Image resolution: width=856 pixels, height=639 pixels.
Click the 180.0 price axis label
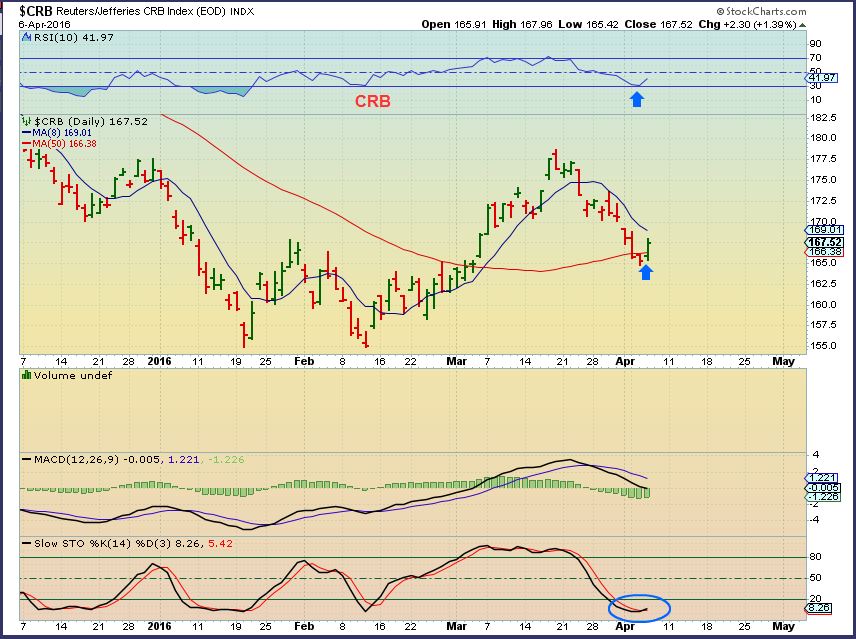(x=823, y=138)
